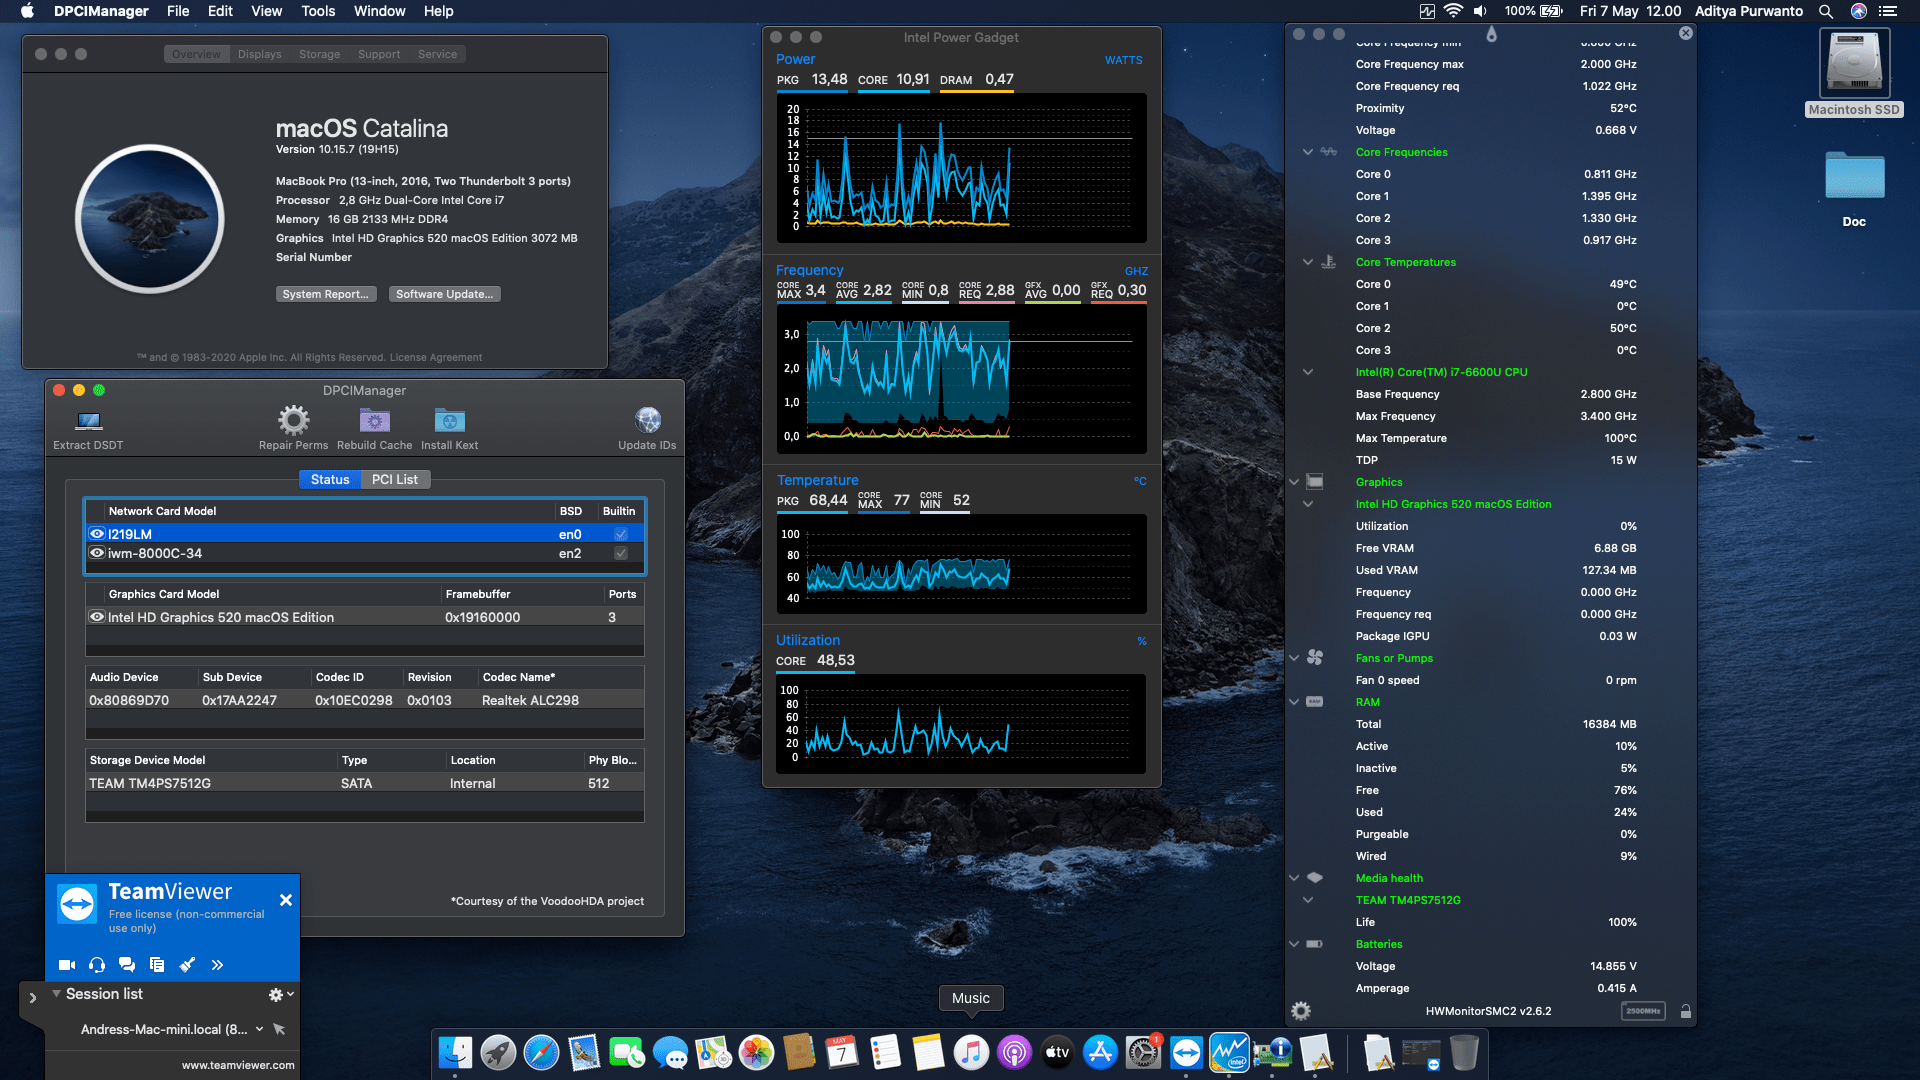This screenshot has height=1080, width=1920.
Task: Open Music app in the Dock
Action: [970, 1052]
